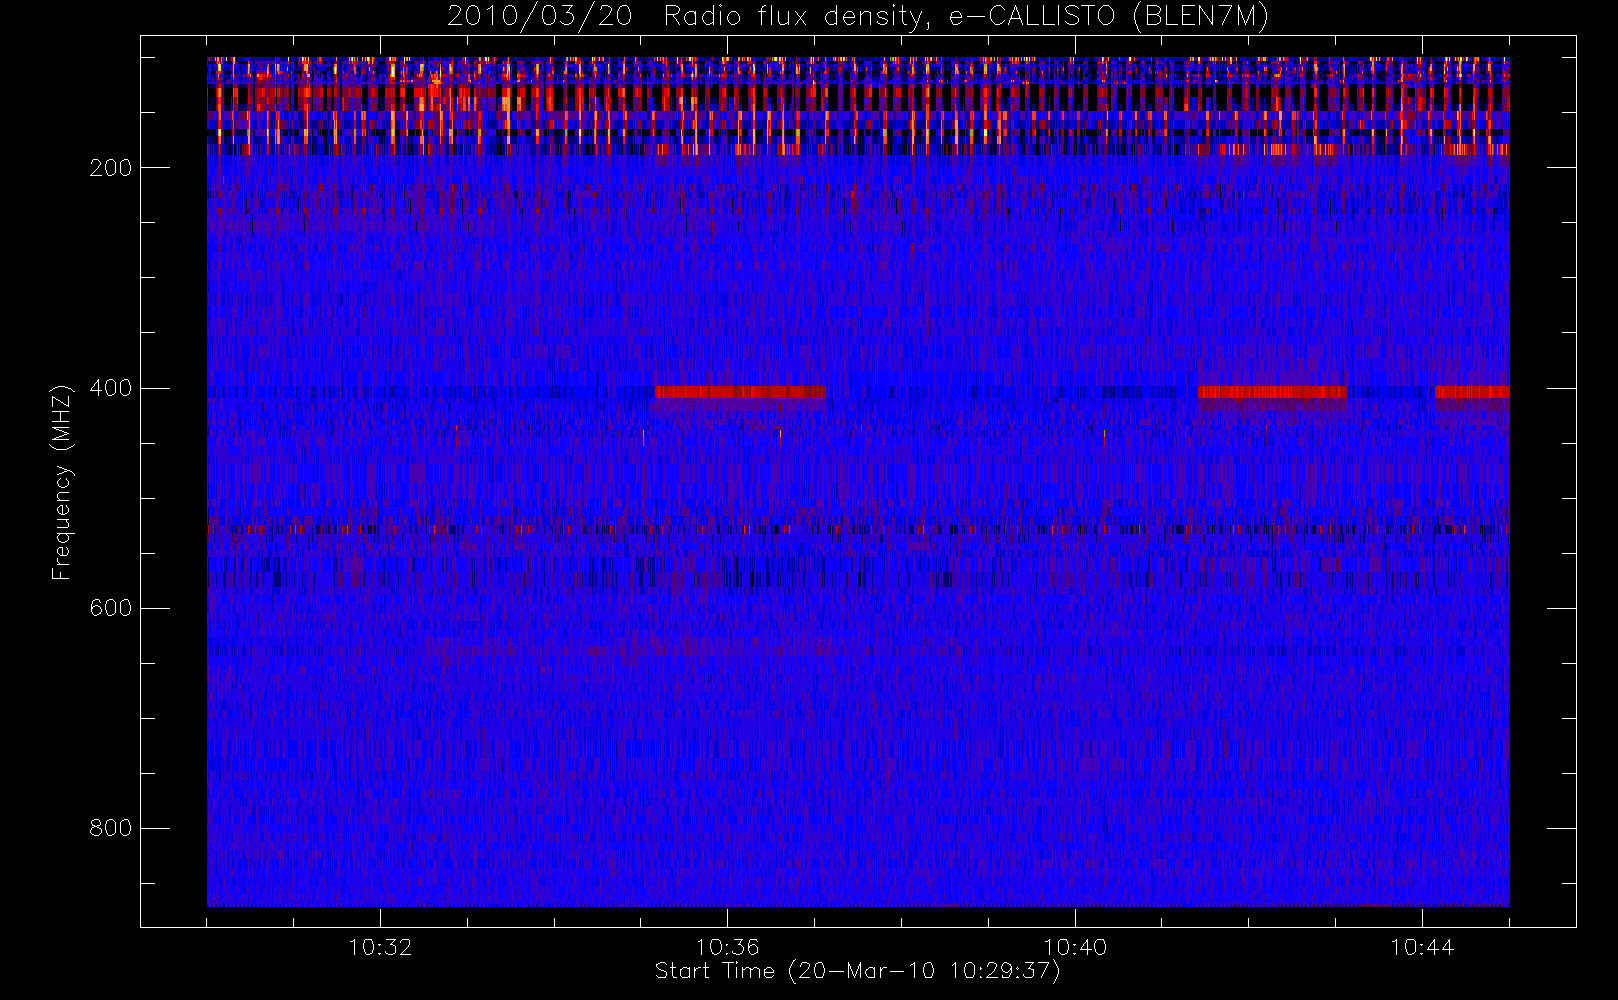Click the plot title 'Radio flux density, e-CALLISTO (BLEN7M)'
This screenshot has width=1618, height=1000.
coord(966,17)
